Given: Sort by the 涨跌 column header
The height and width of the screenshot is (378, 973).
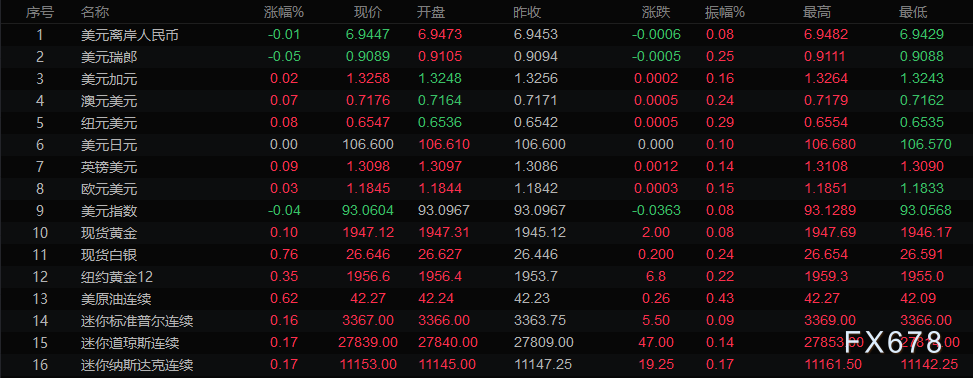Looking at the screenshot, I should (656, 12).
